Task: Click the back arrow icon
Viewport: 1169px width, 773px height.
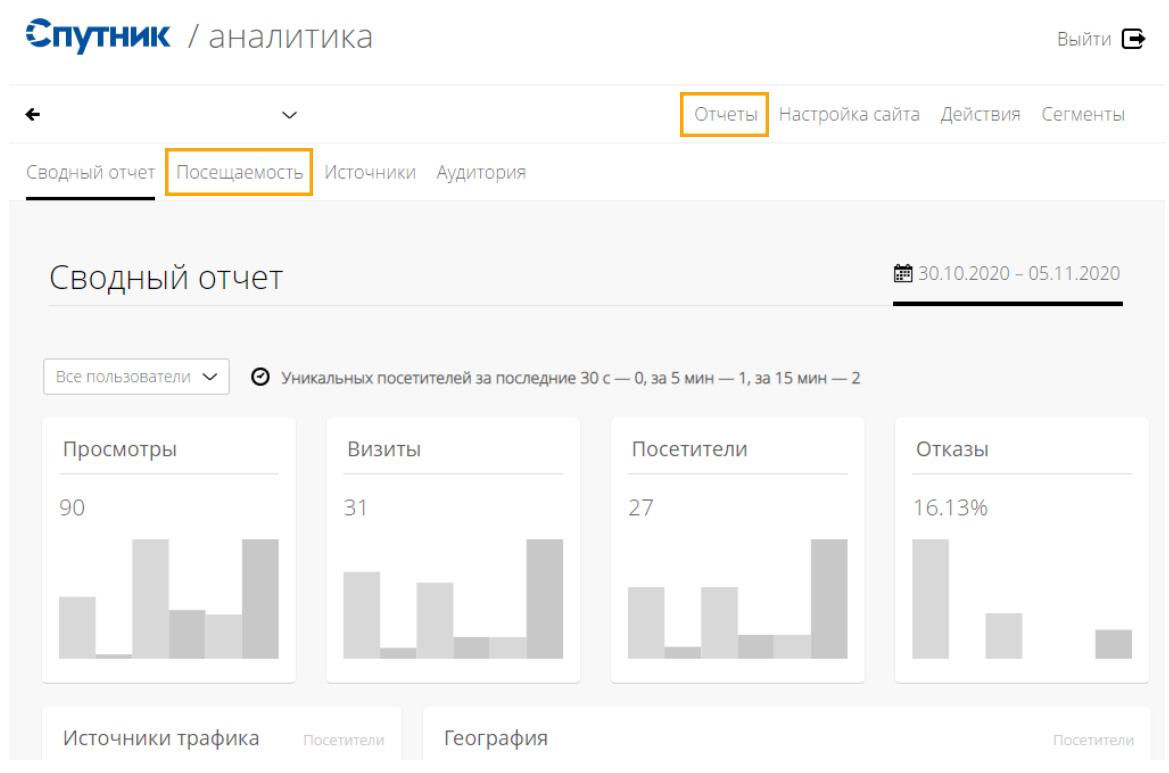Action: coord(35,115)
